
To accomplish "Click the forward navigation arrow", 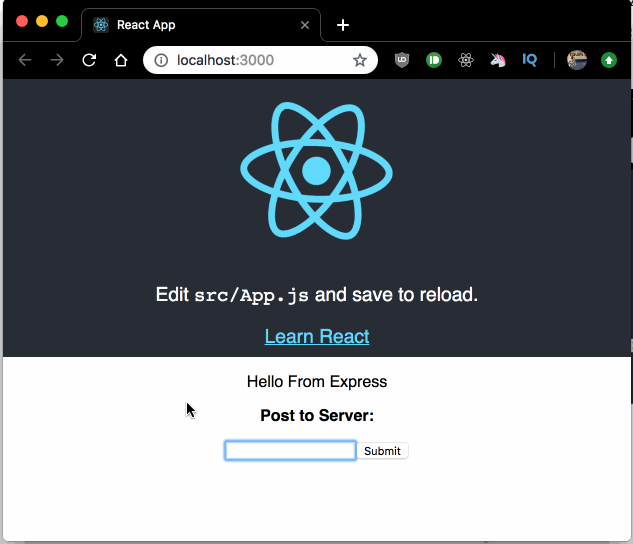I will (57, 60).
